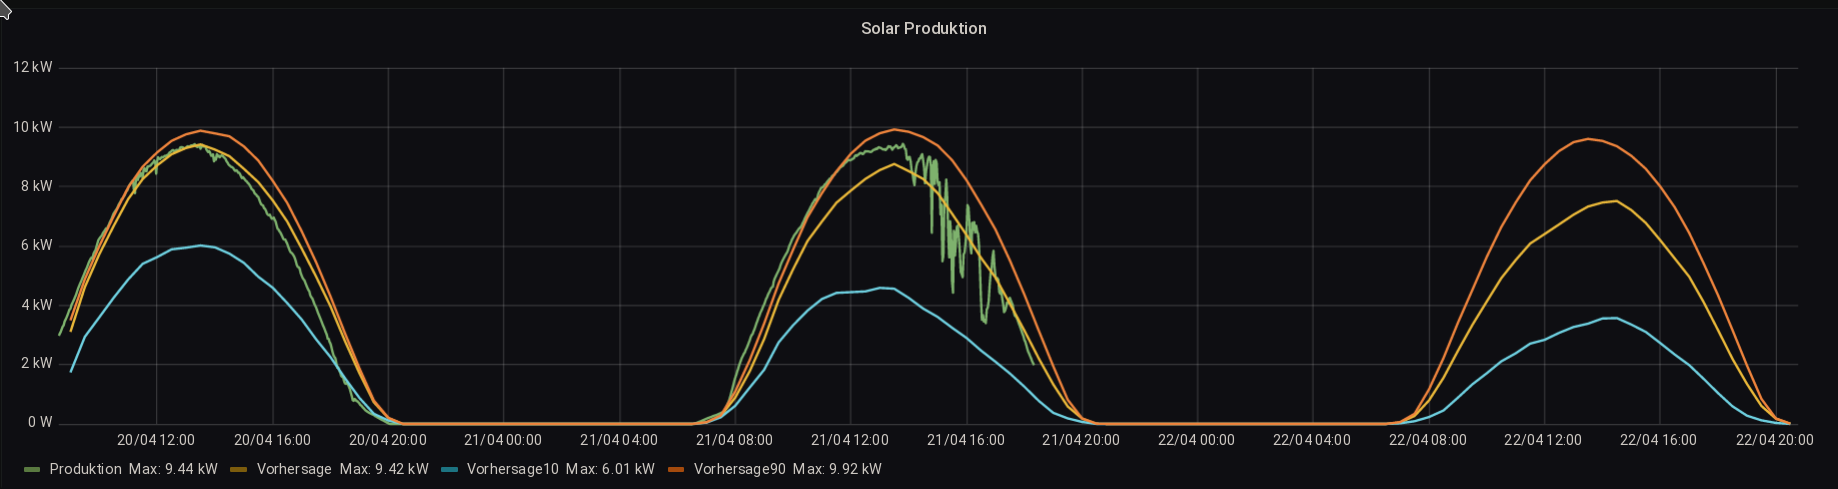Click the Vorhersage90 Max: 9.92 kW value
Image resolution: width=1838 pixels, height=489 pixels.
point(838,469)
